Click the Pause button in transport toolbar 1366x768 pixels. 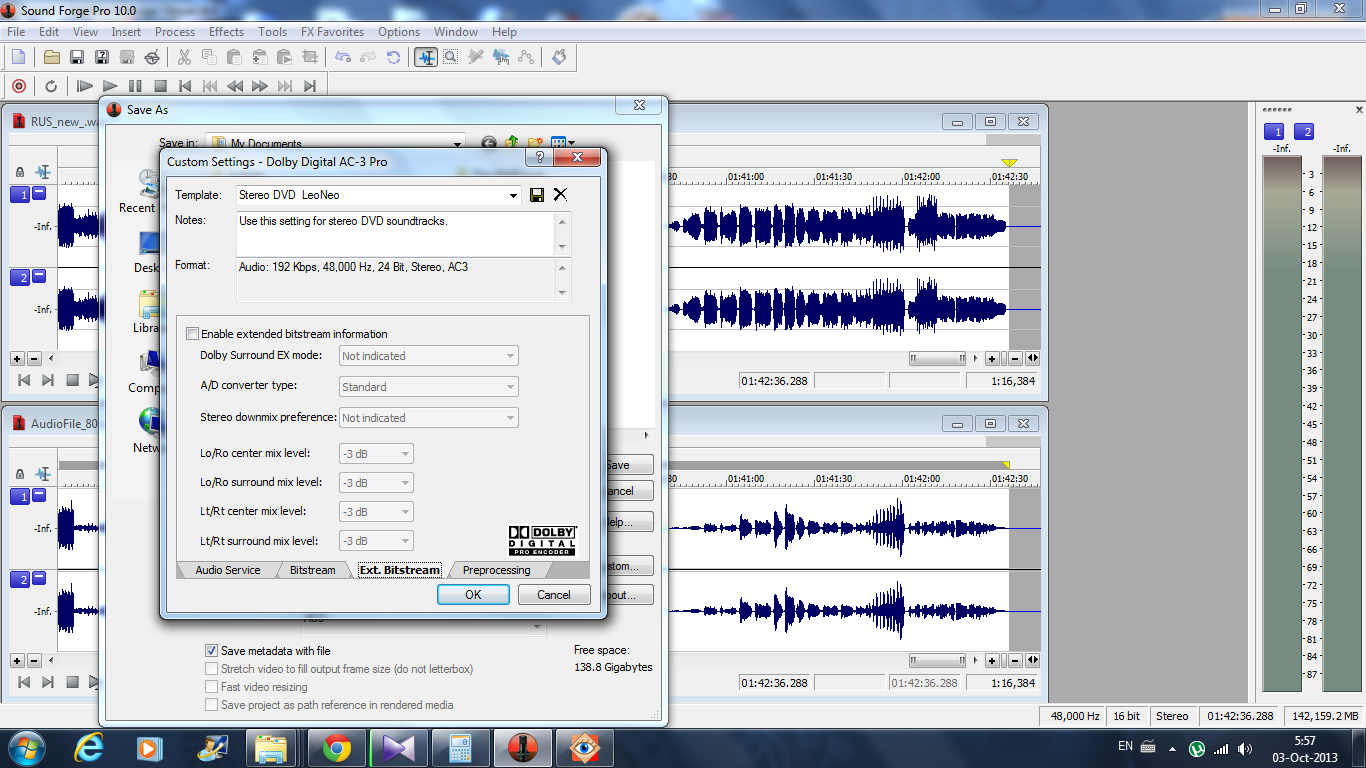(135, 86)
